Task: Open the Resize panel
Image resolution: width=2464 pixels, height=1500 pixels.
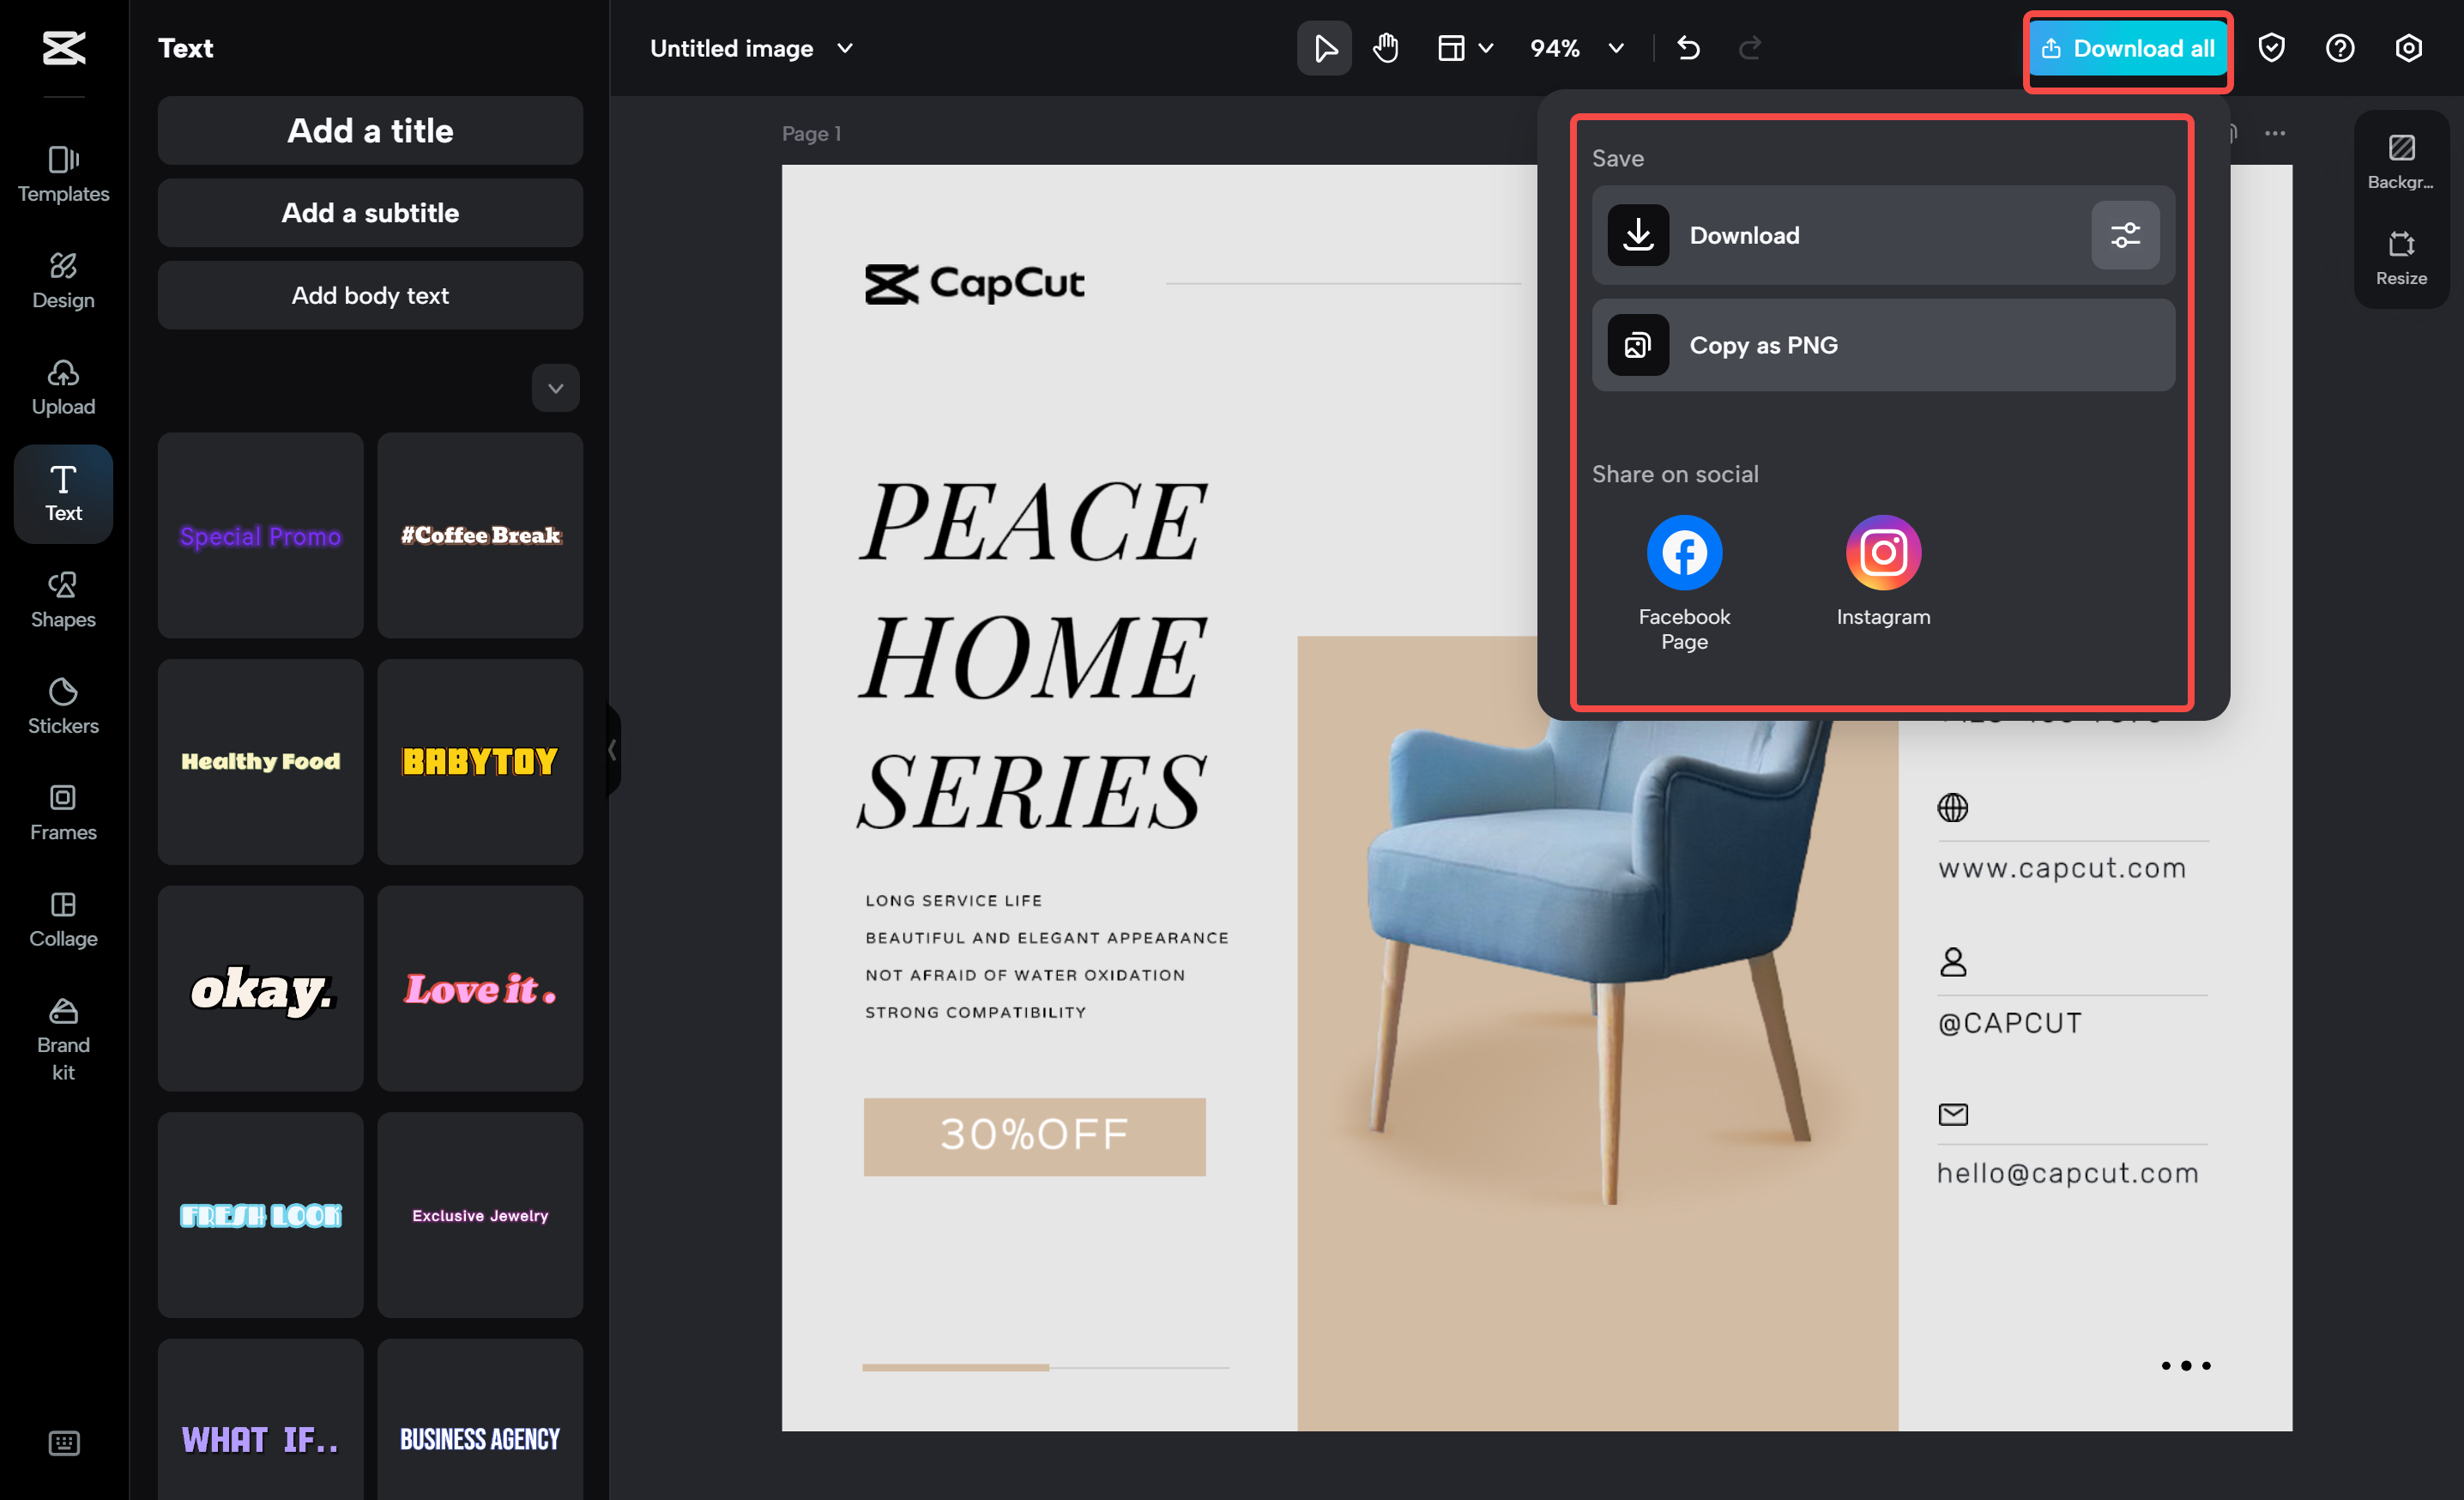Action: click(x=2400, y=257)
